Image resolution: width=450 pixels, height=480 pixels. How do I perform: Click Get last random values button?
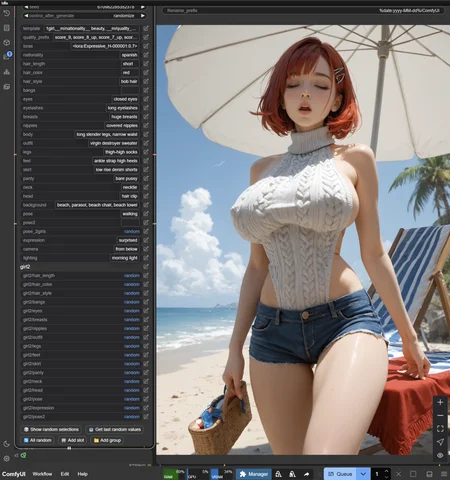click(x=115, y=429)
